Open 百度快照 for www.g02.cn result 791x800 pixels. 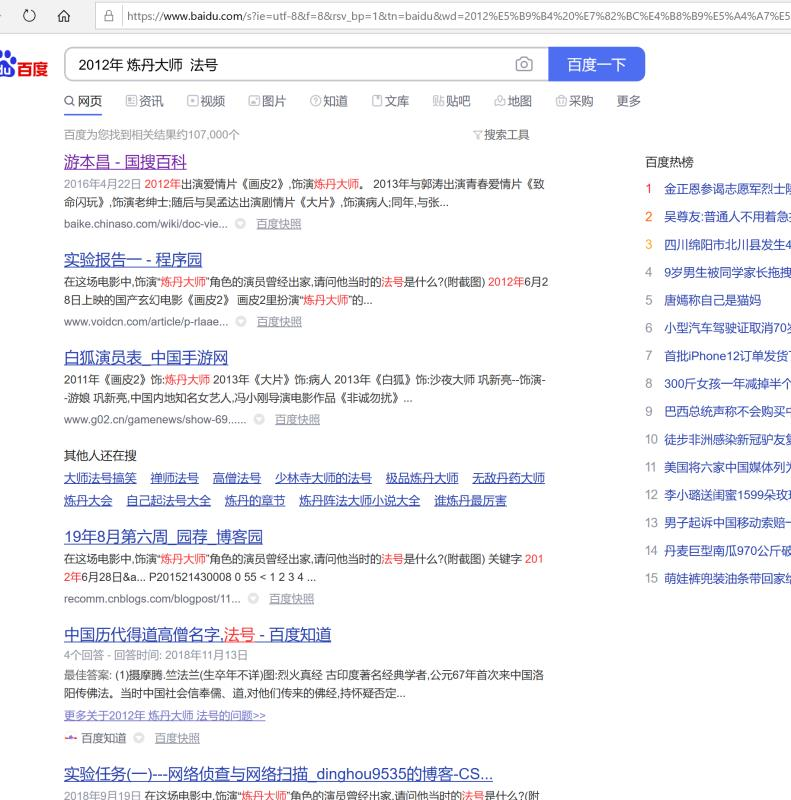[298, 420]
